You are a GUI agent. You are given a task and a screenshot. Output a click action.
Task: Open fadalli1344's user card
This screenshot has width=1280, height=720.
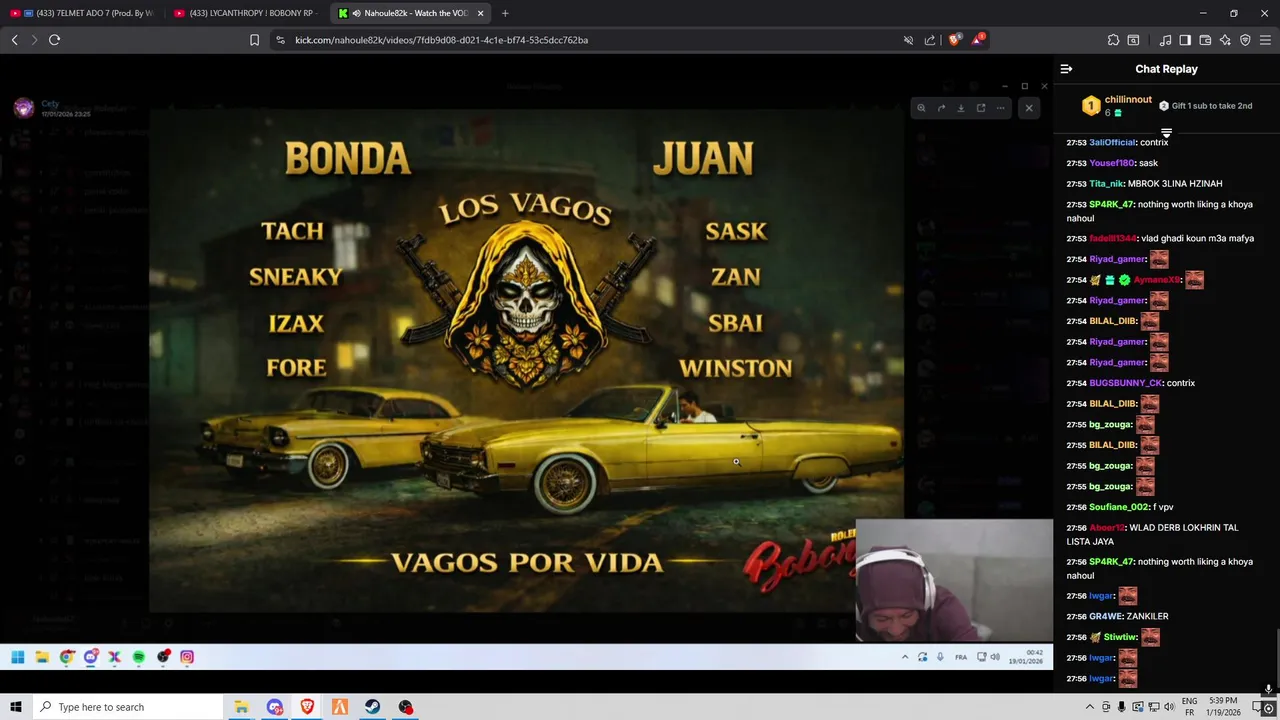click(x=1113, y=238)
